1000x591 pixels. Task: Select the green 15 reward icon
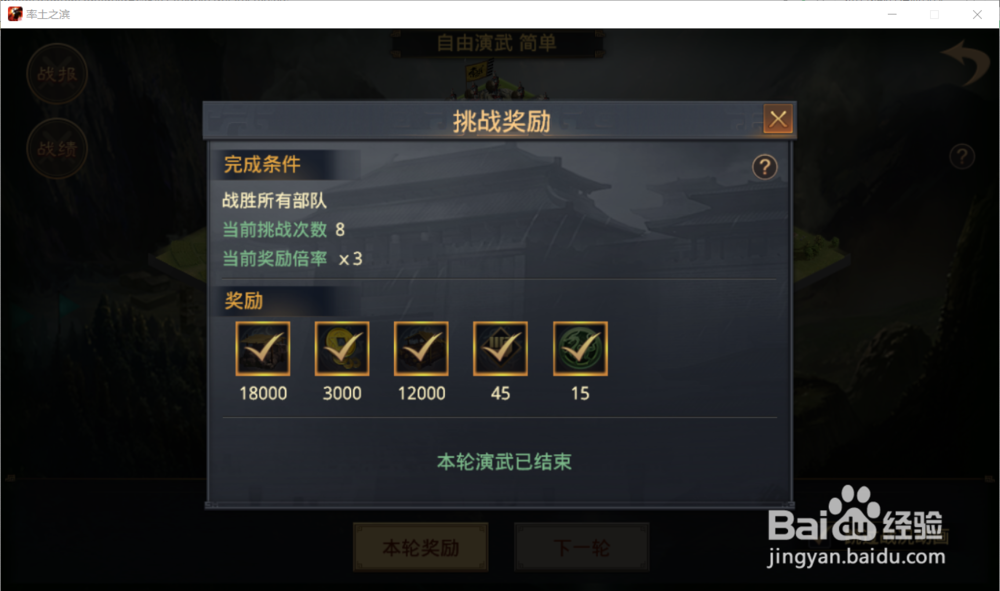click(580, 349)
